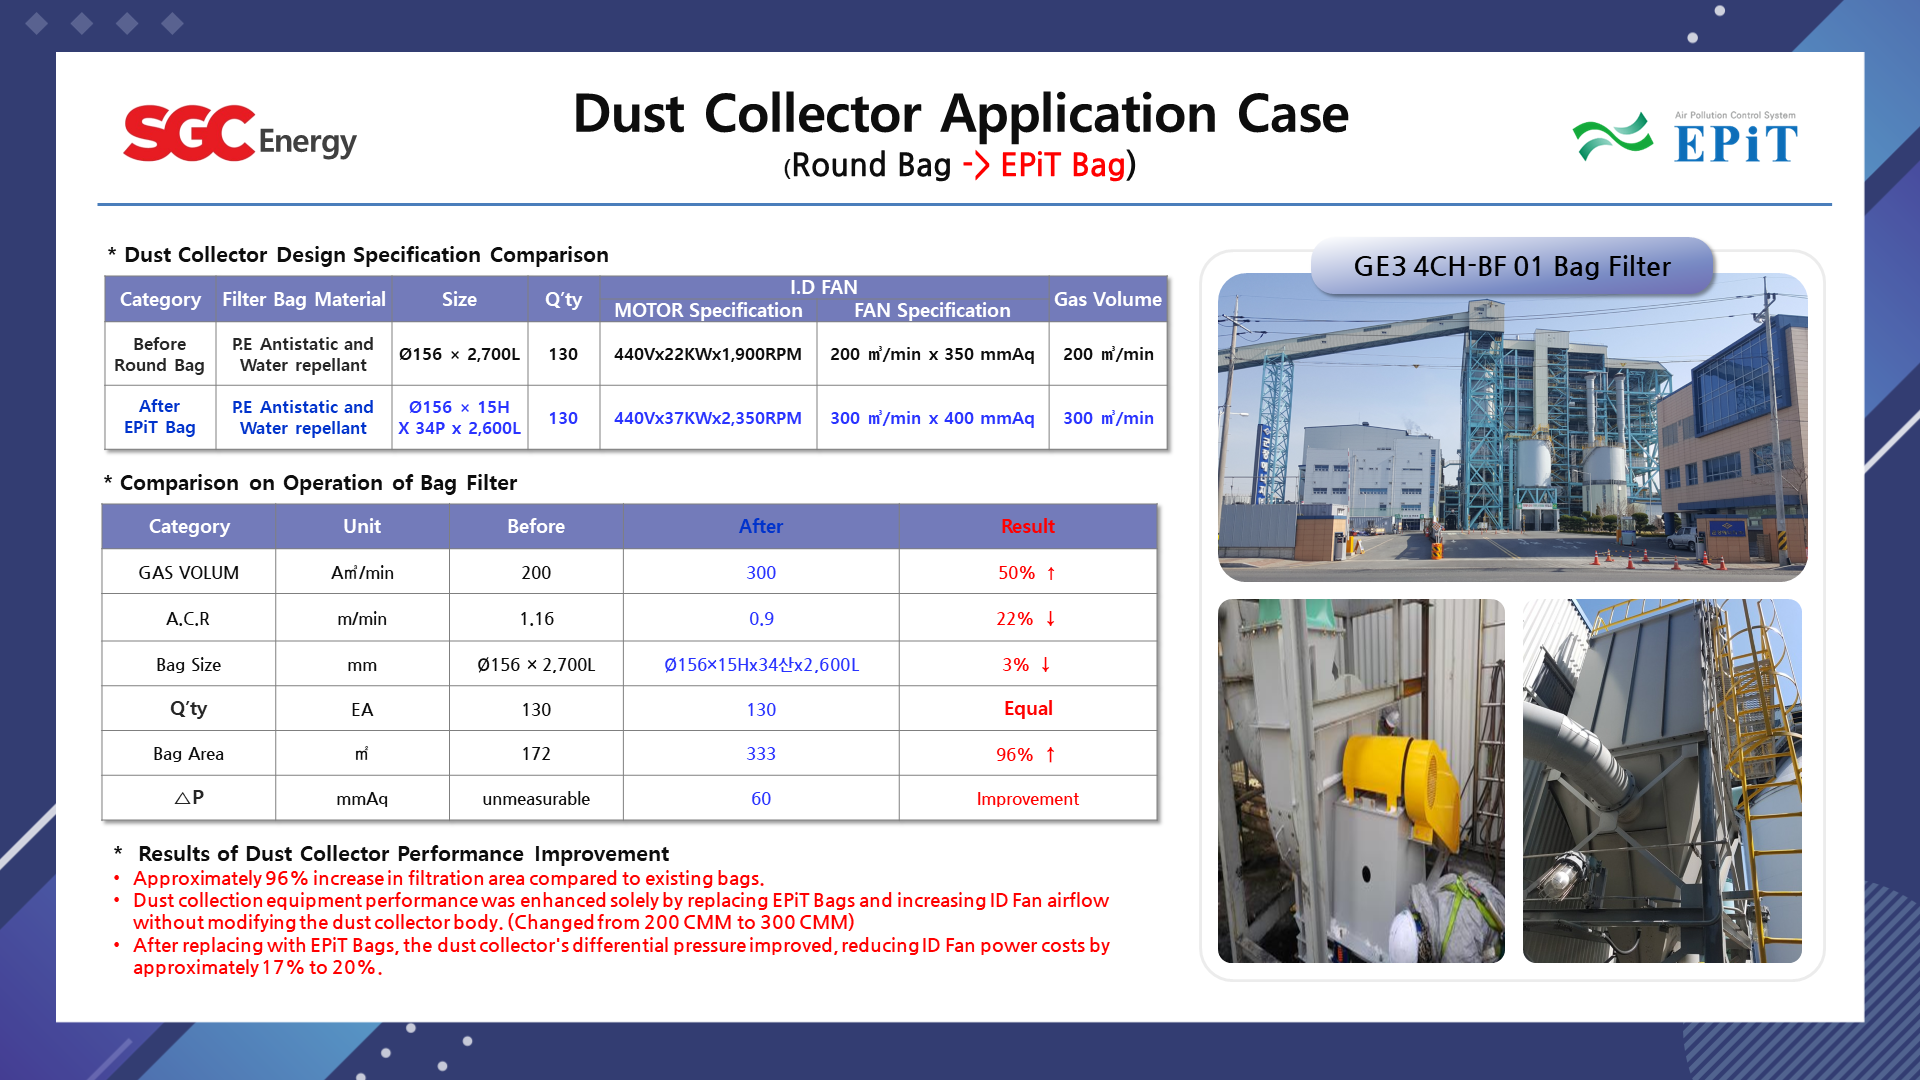Click the After EPiT Bag row label

(x=160, y=417)
